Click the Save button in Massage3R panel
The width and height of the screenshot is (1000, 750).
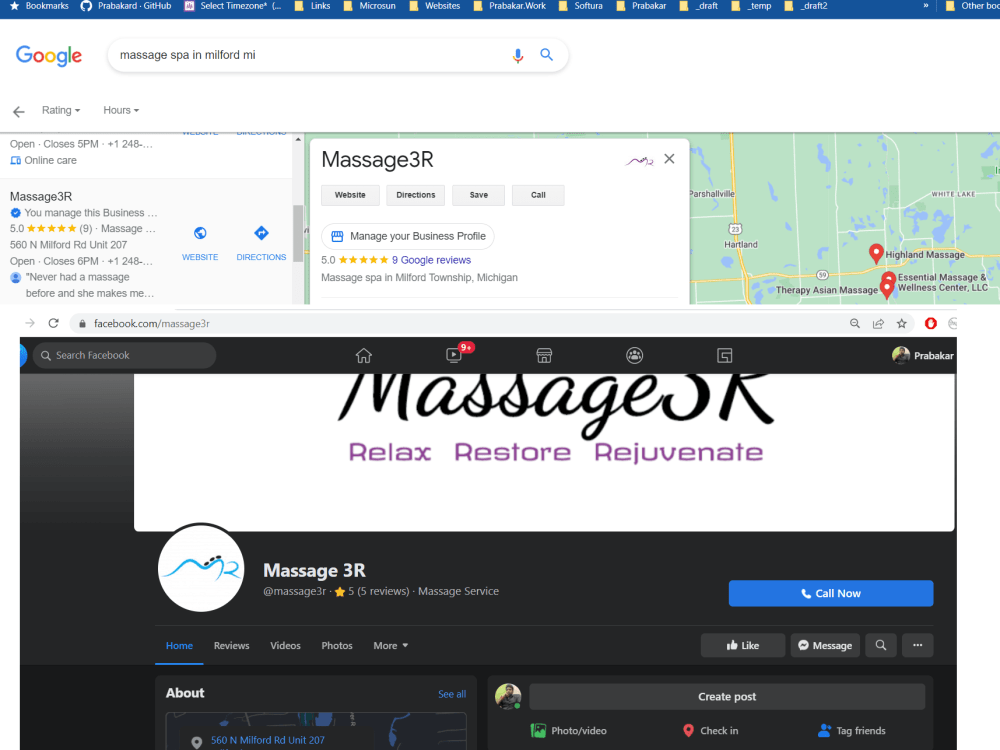point(478,195)
